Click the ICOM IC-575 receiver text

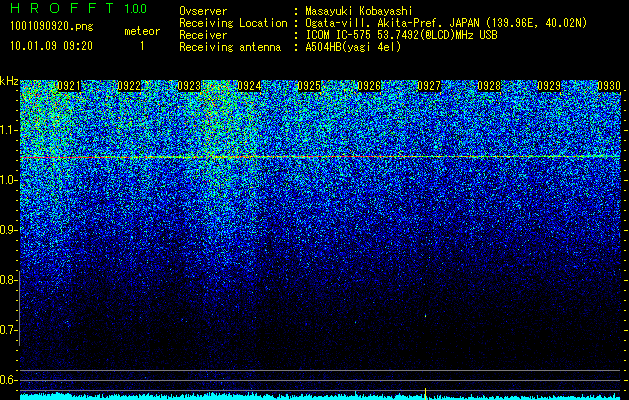point(401,35)
